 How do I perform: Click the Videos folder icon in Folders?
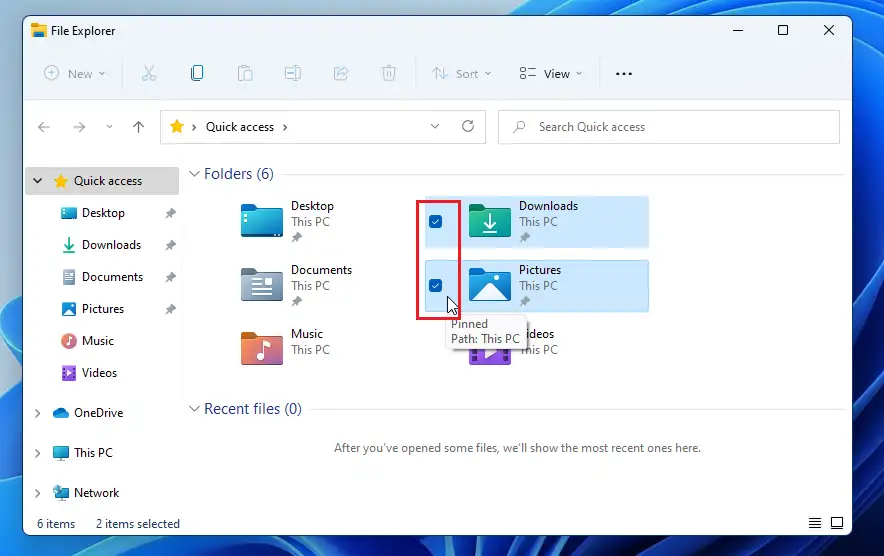[490, 356]
